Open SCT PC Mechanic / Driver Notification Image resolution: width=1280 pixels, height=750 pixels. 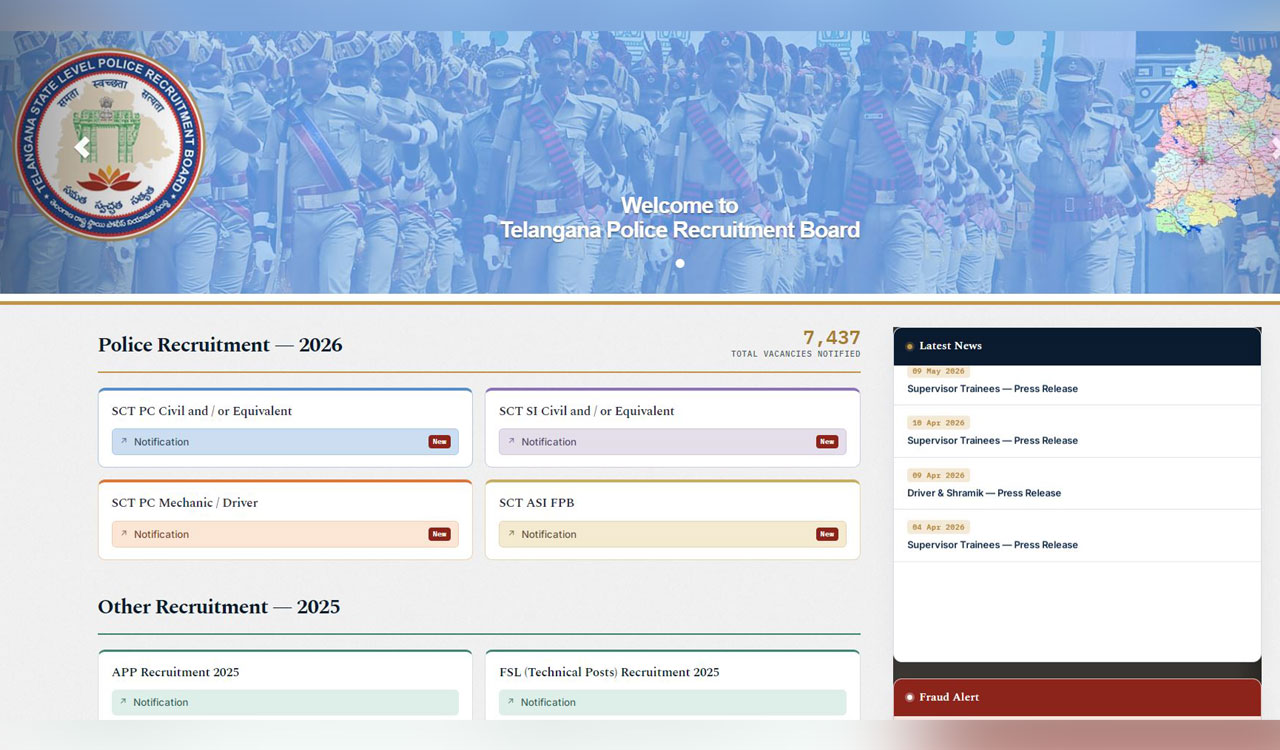pos(285,534)
